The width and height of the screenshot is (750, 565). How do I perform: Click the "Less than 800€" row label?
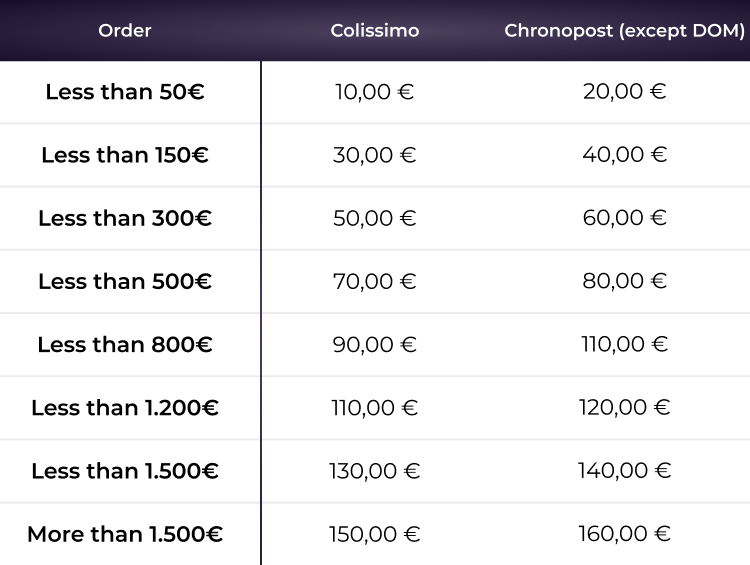tap(125, 345)
